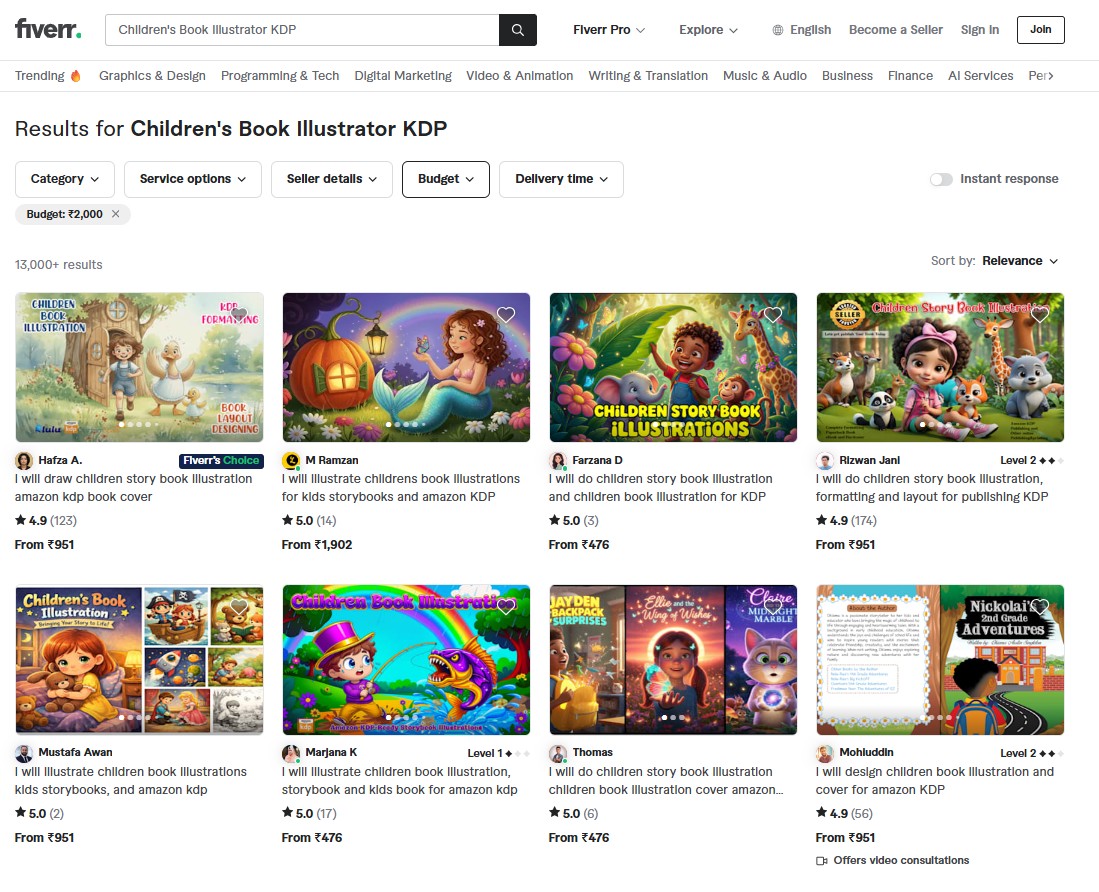Favorite Thomas's gig via the heart icon
Viewport: 1099px width, 892px height.
pos(772,607)
